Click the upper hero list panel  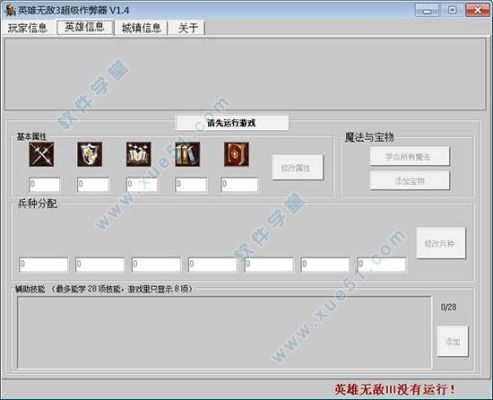tap(245, 74)
